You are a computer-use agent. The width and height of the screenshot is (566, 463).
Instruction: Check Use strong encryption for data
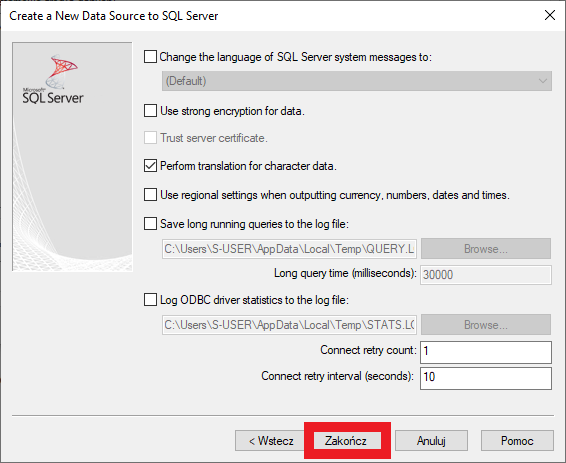click(150, 110)
